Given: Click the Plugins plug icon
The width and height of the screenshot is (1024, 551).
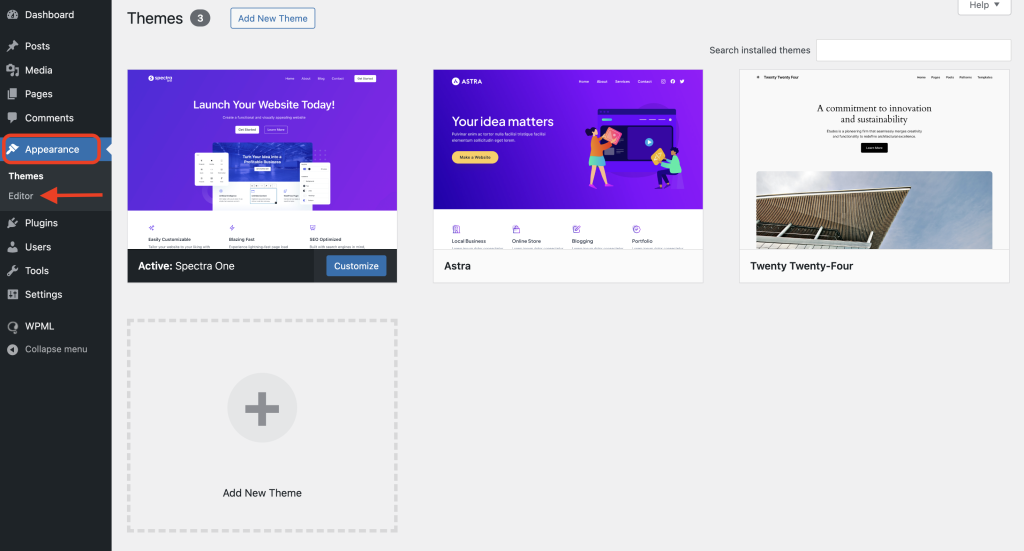Looking at the screenshot, I should (x=13, y=223).
